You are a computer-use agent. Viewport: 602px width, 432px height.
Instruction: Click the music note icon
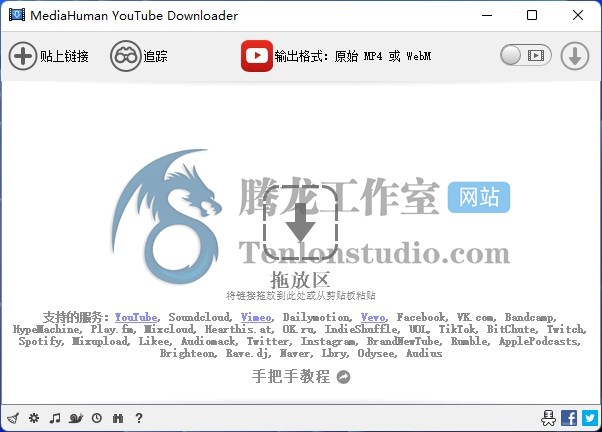coord(55,418)
